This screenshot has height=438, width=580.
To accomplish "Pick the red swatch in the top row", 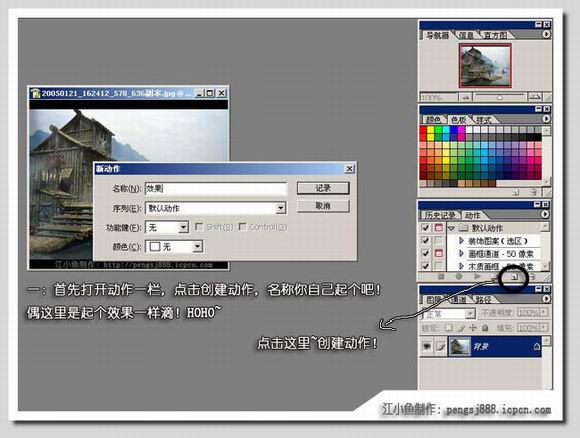I will tap(424, 130).
